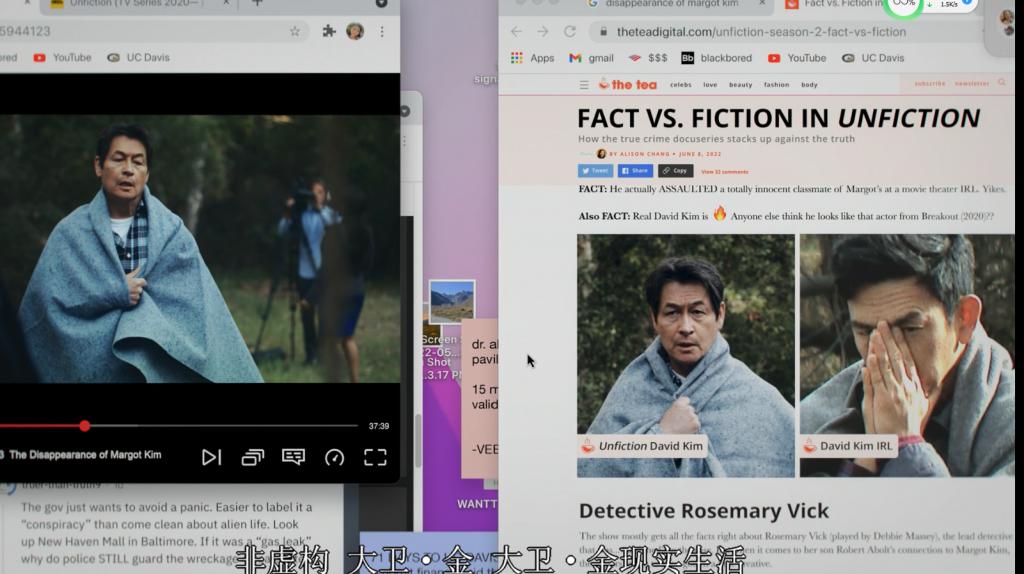Open the UC Davis bookmark in the right browser
Screen dimensions: 1024x574
click(x=873, y=58)
